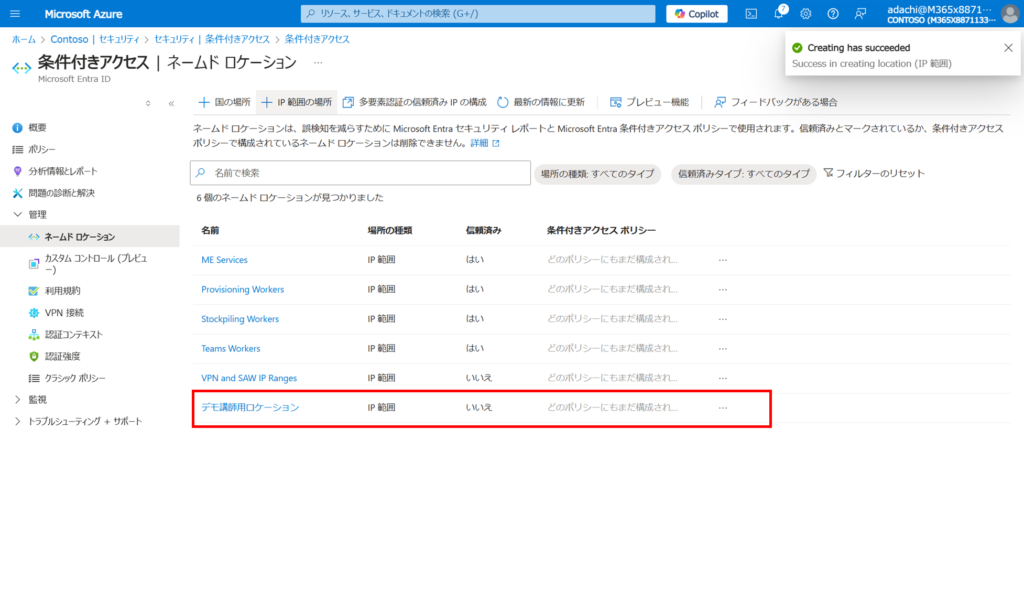Screen dimensions: 1024x590
Task: Click policy cell in Teams Workers row
Action: [x=613, y=348]
